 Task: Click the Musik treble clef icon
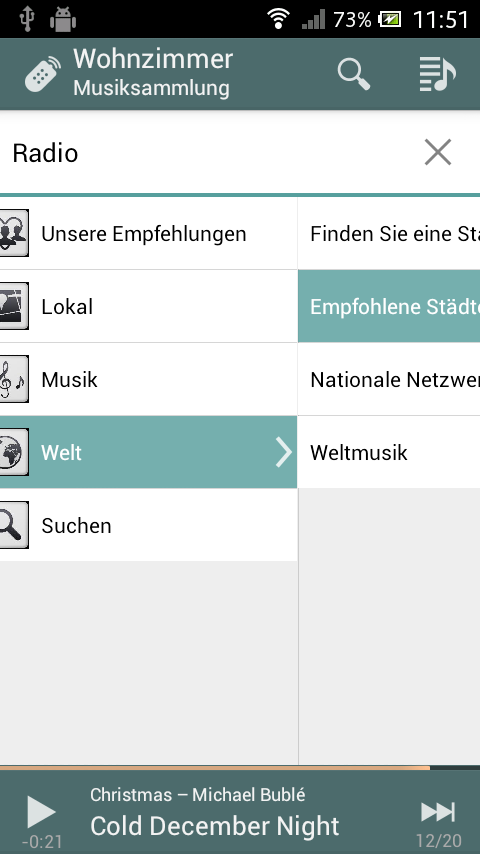(x=13, y=379)
